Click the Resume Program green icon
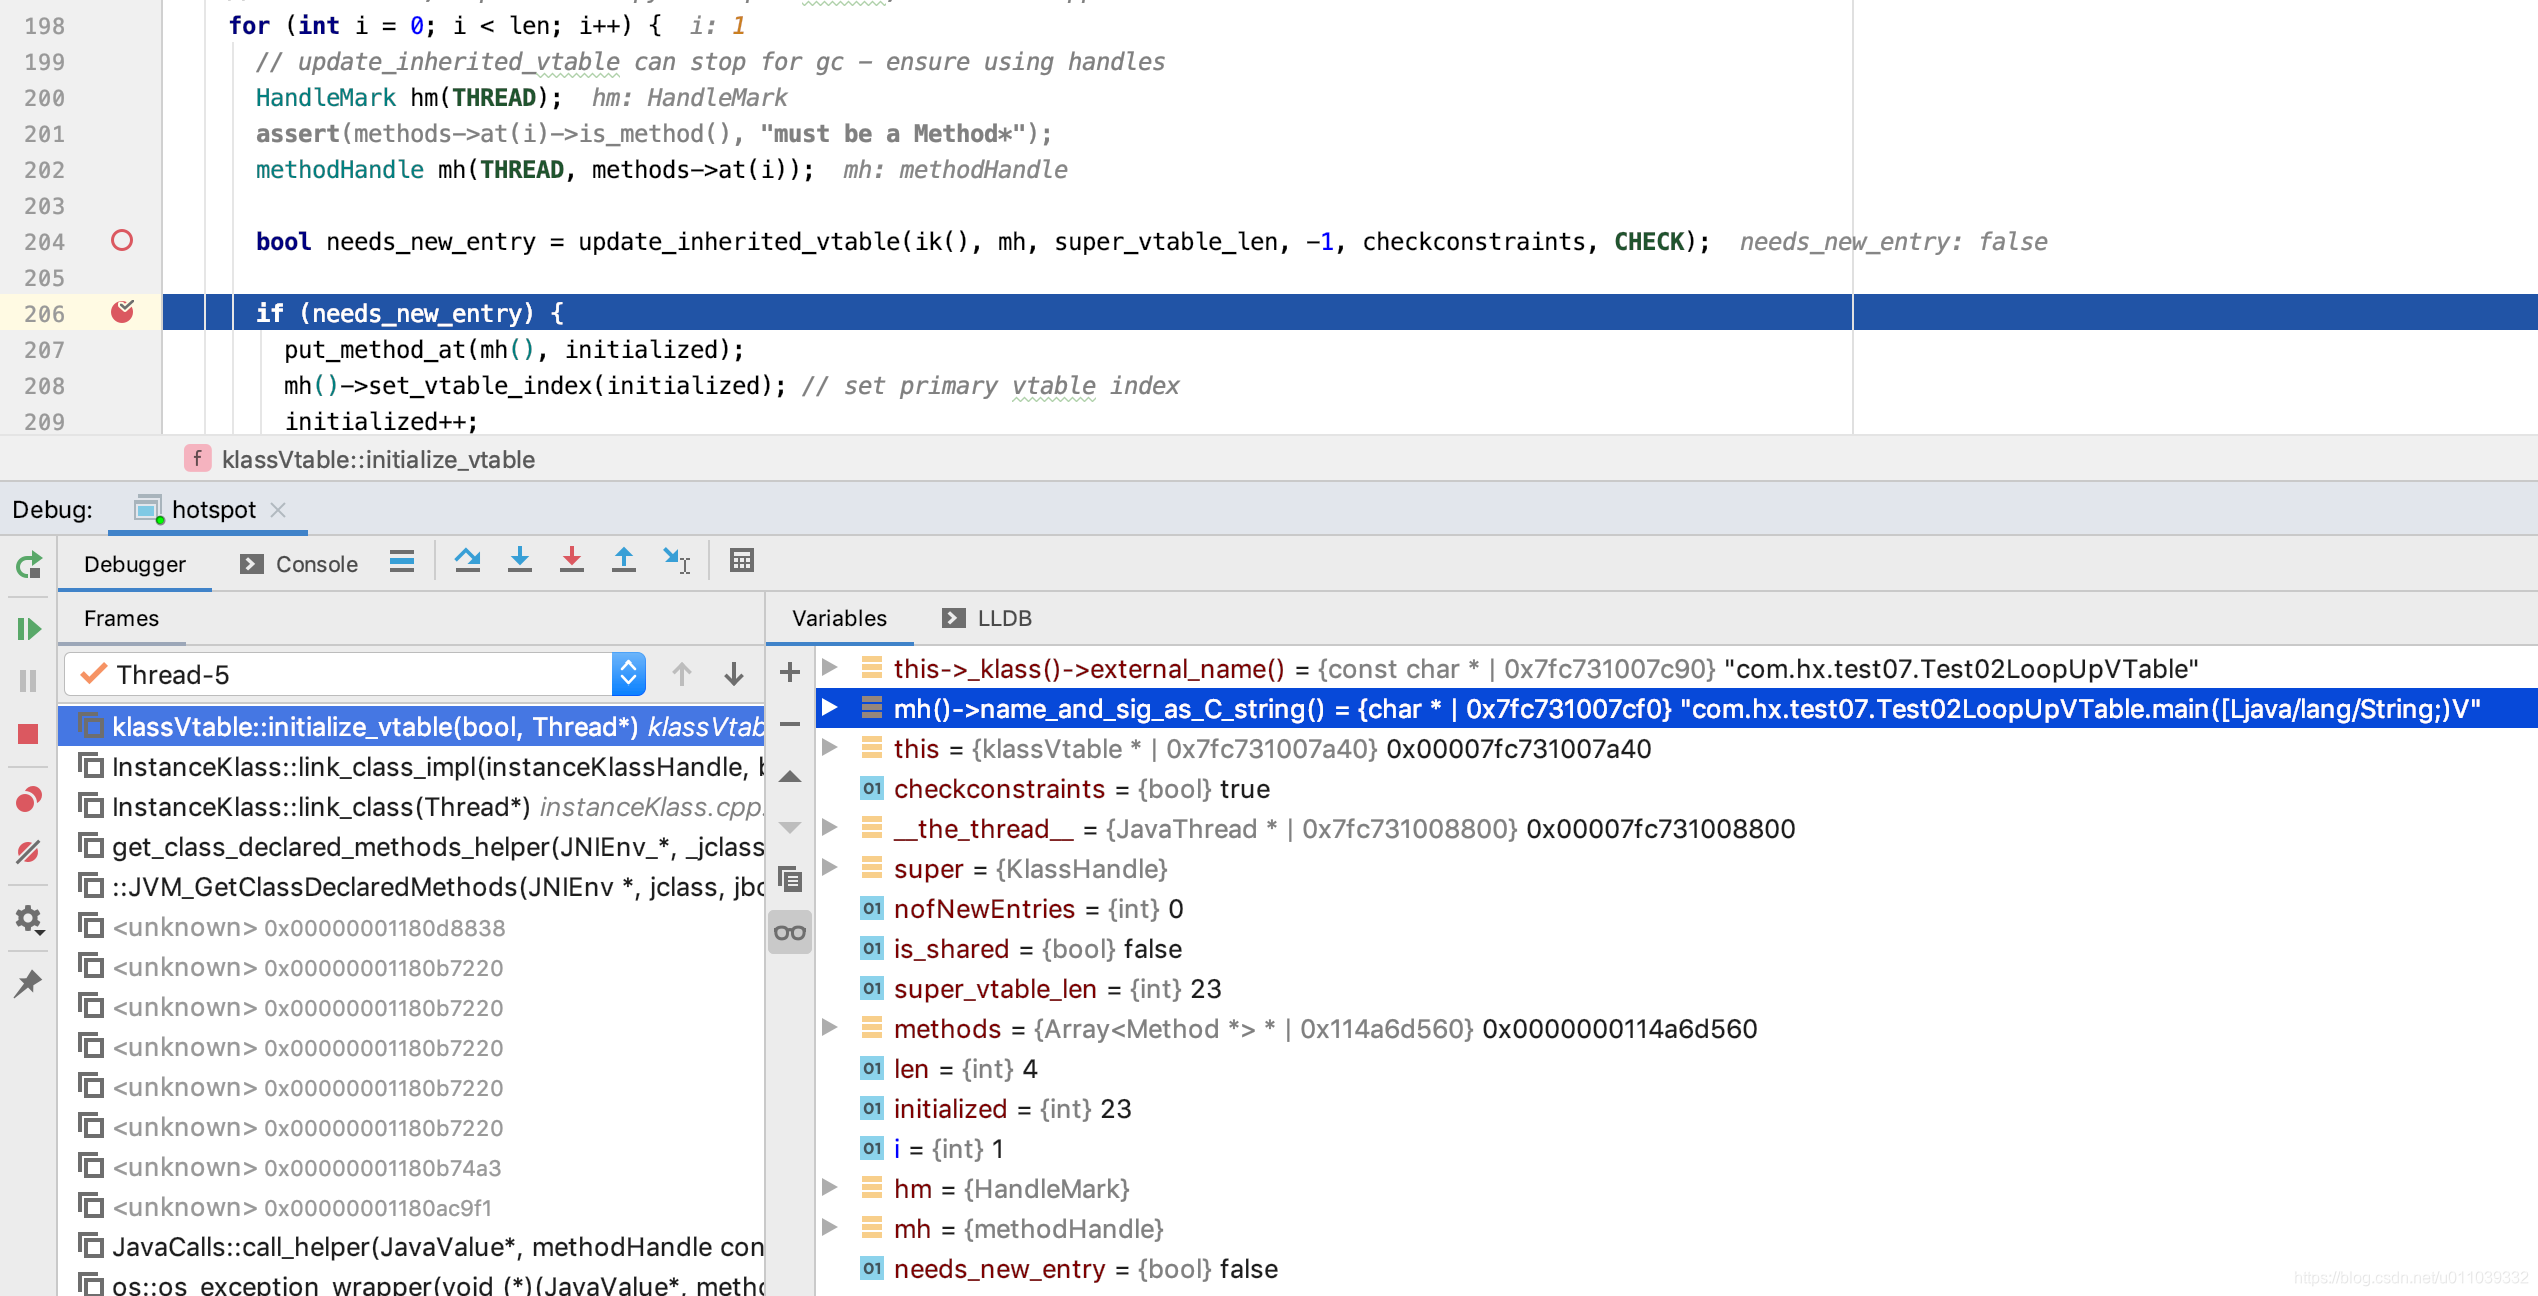 click(x=28, y=629)
